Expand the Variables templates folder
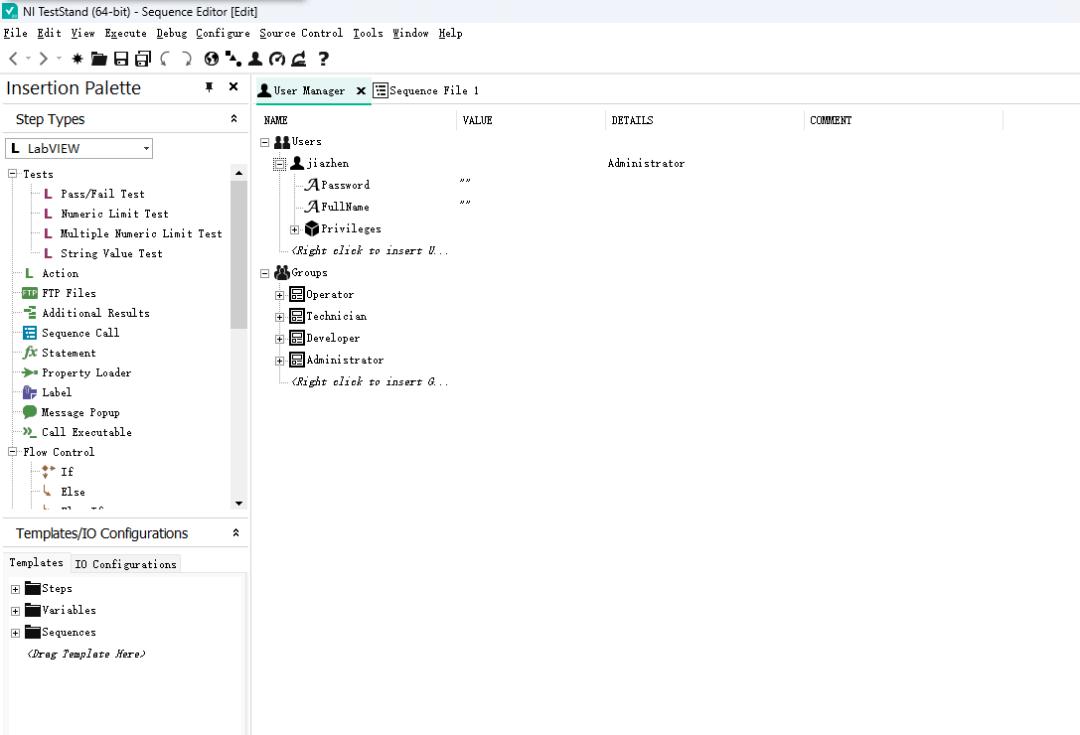 coord(15,611)
